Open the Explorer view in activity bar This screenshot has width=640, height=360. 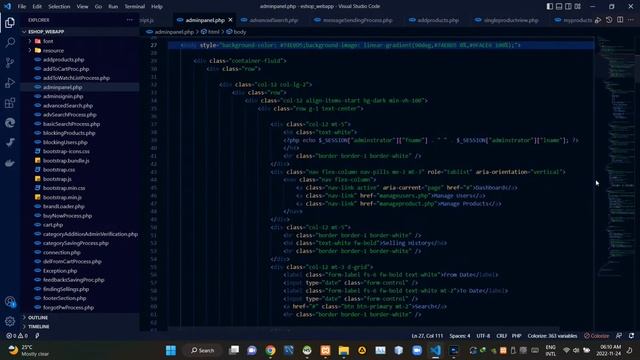10,23
